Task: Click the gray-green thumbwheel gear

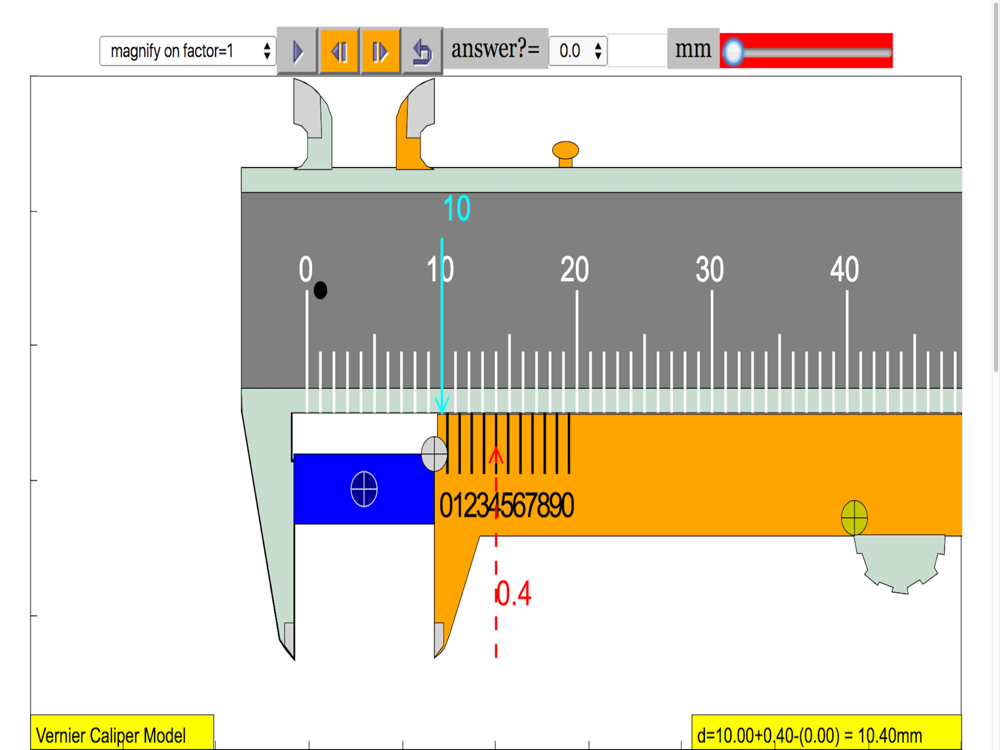Action: pyautogui.click(x=900, y=564)
